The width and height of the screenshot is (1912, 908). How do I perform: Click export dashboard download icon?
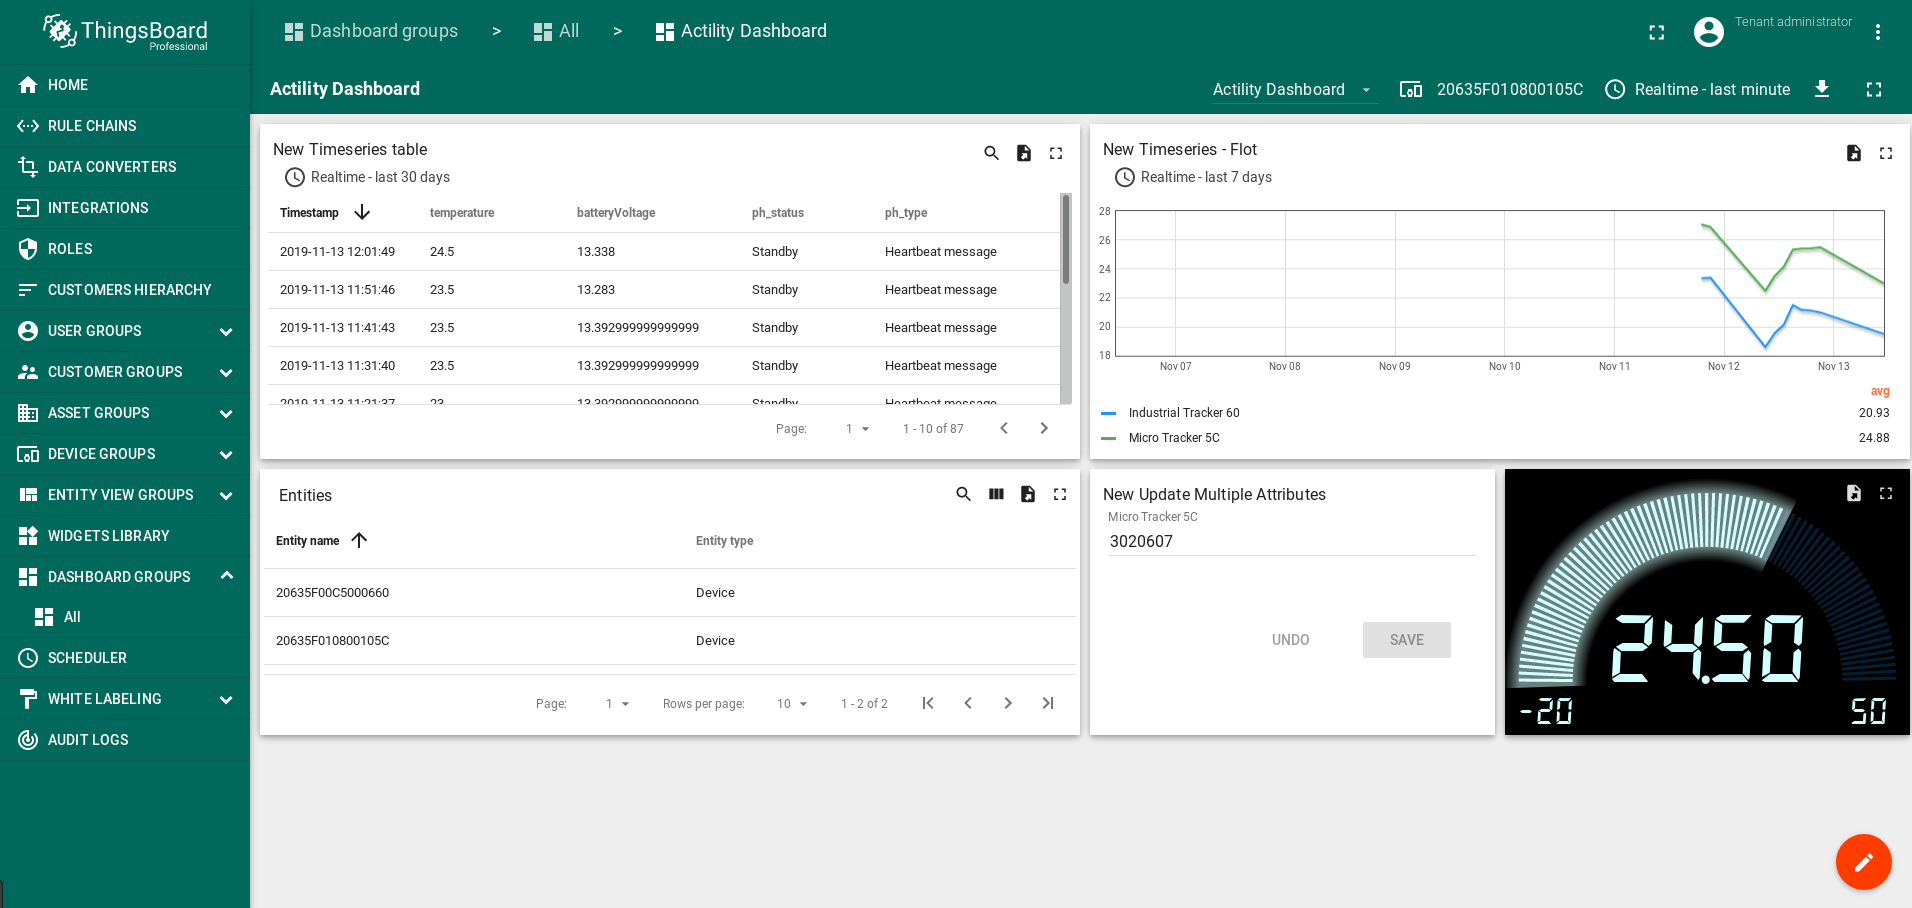[x=1822, y=89]
